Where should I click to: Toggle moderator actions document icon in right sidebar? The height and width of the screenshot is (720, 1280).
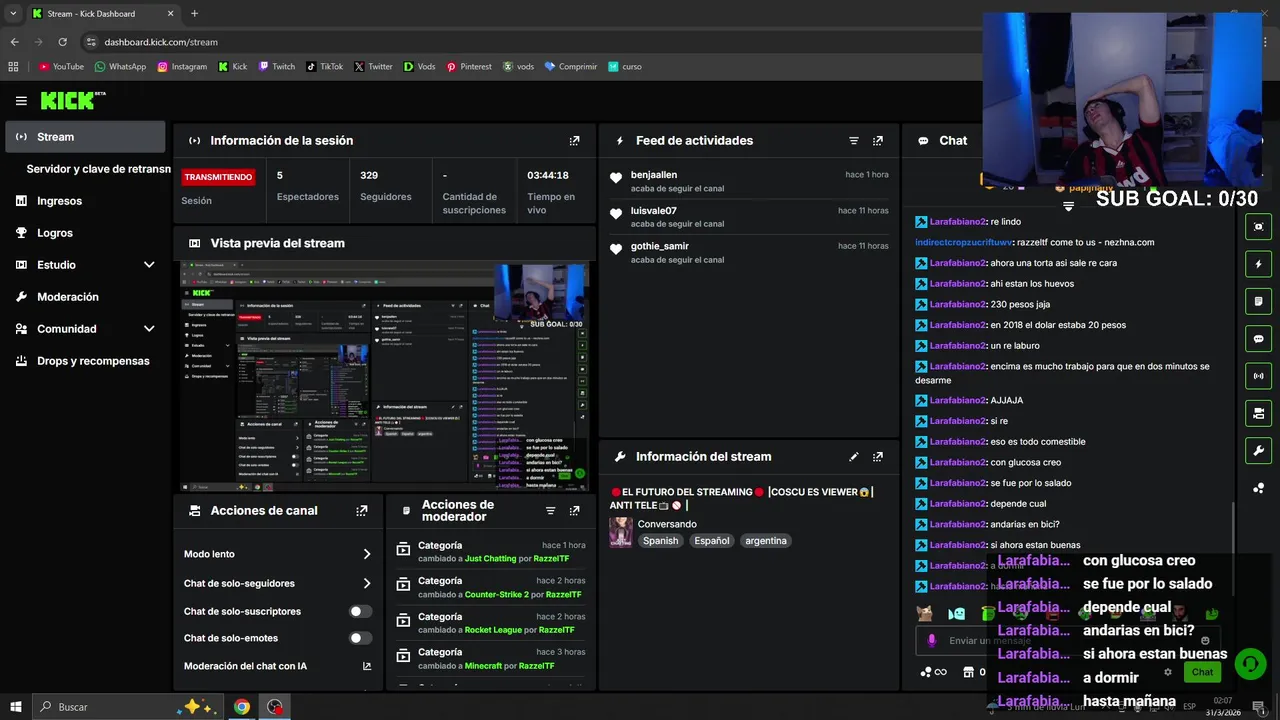[x=1258, y=301]
